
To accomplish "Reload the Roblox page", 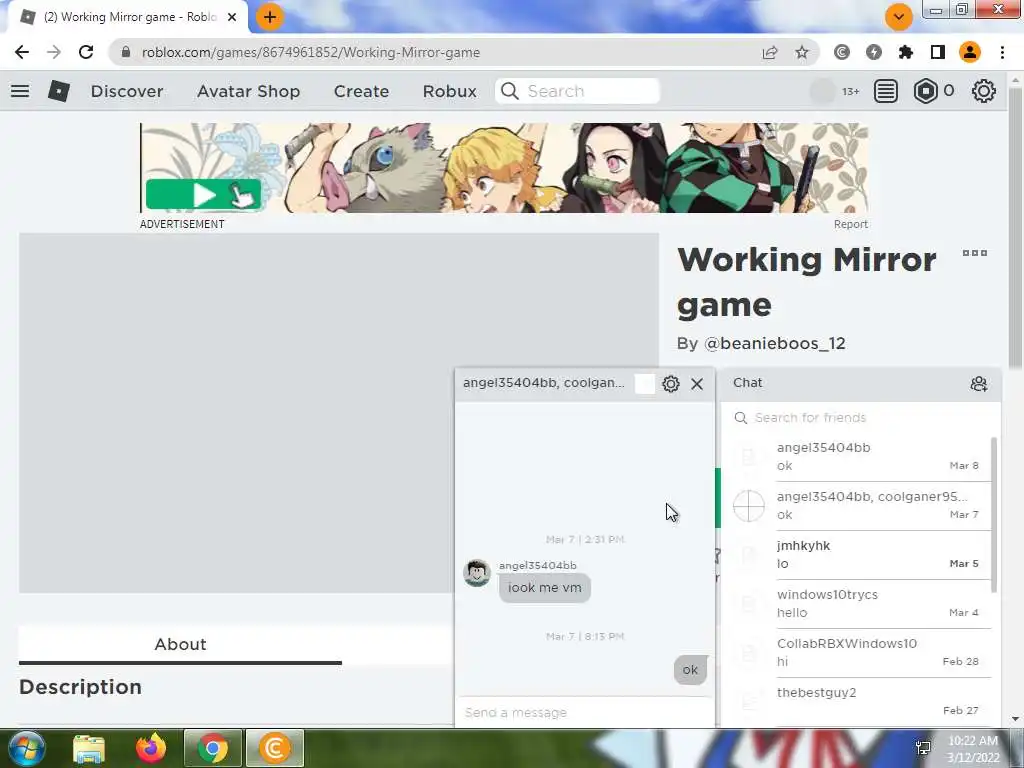I will click(86, 52).
